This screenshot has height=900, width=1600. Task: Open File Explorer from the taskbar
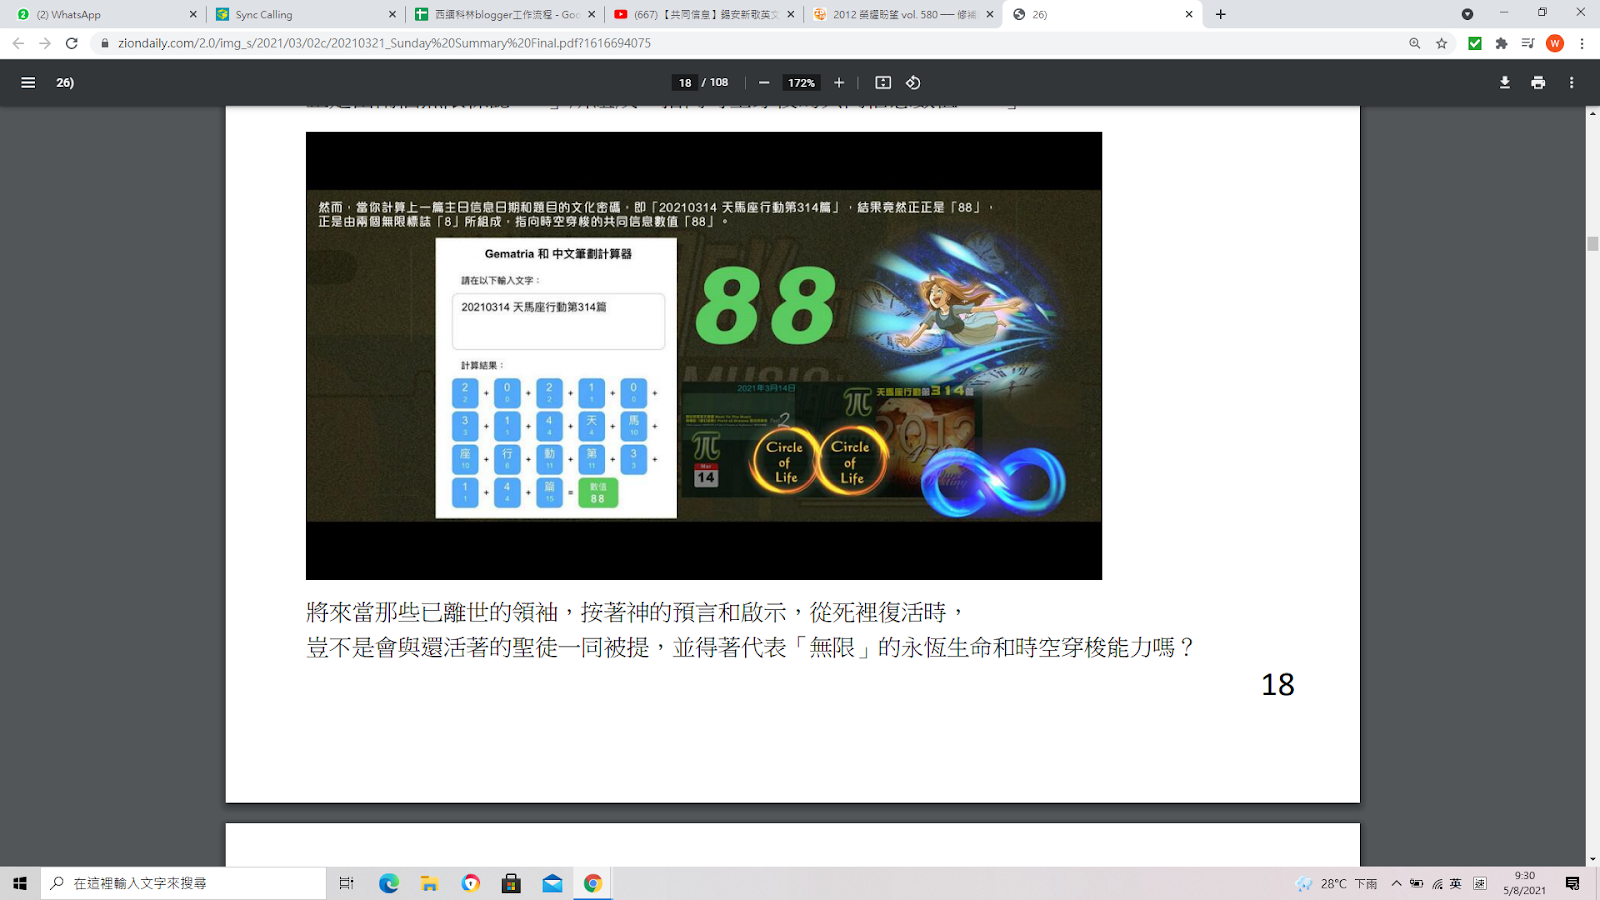pyautogui.click(x=430, y=883)
